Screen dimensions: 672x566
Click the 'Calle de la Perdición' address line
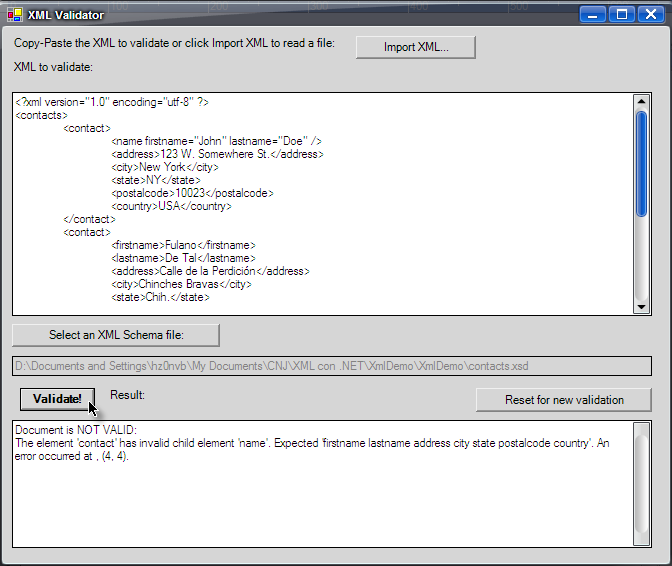(x=210, y=271)
